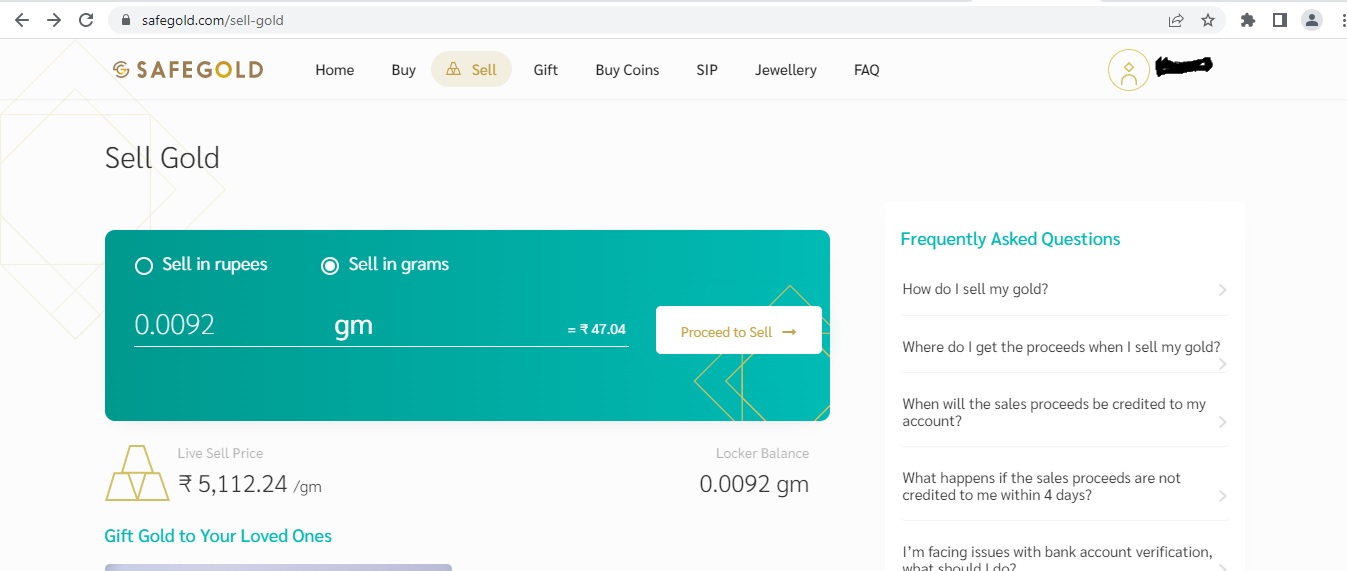Open the SIP navigation item

[x=707, y=70]
